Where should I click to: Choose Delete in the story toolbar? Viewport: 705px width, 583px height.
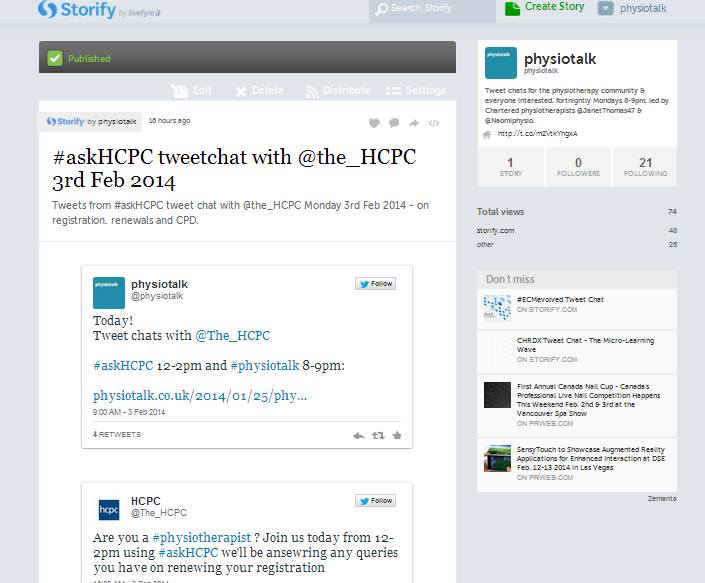[259, 91]
